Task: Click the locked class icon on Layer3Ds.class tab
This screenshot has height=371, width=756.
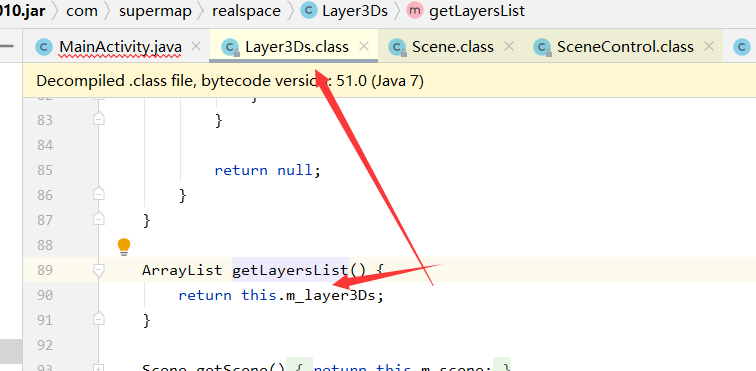Action: 230,47
